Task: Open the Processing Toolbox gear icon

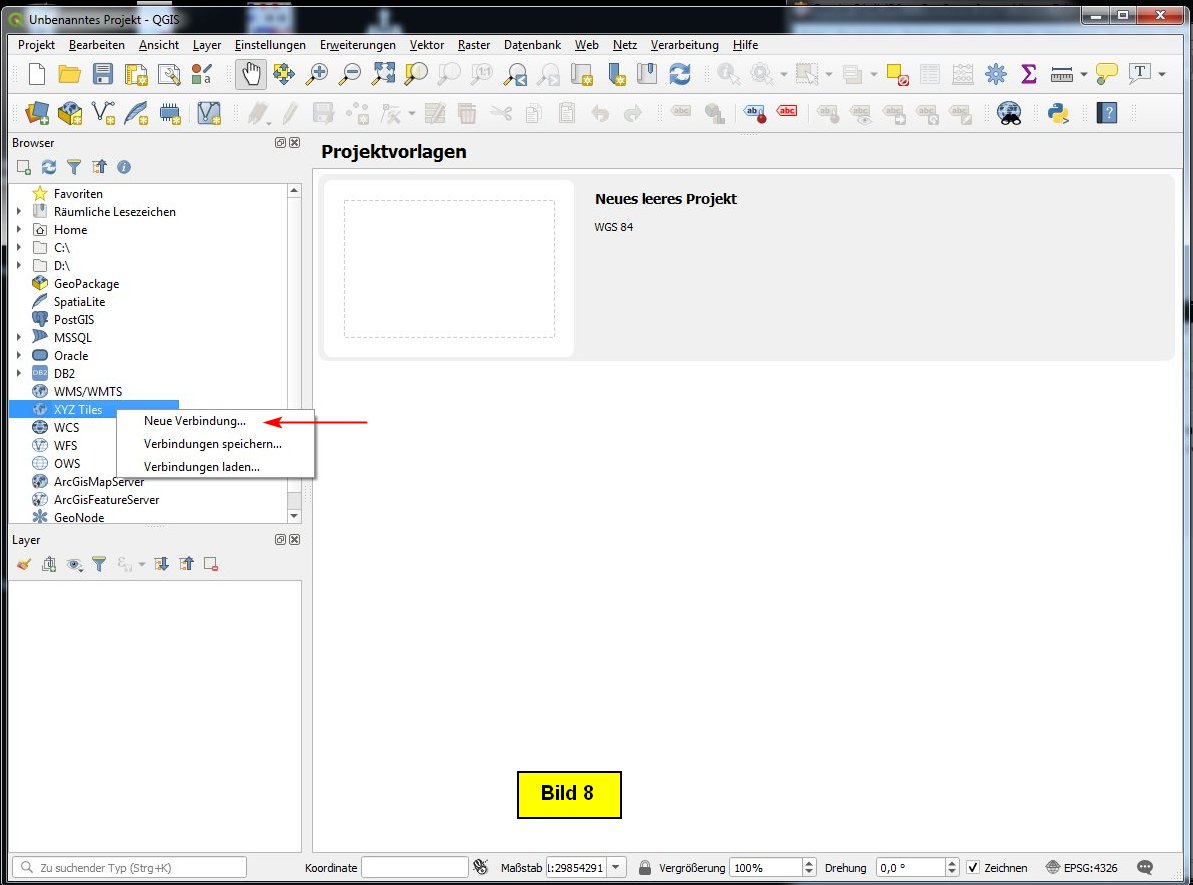Action: (995, 74)
